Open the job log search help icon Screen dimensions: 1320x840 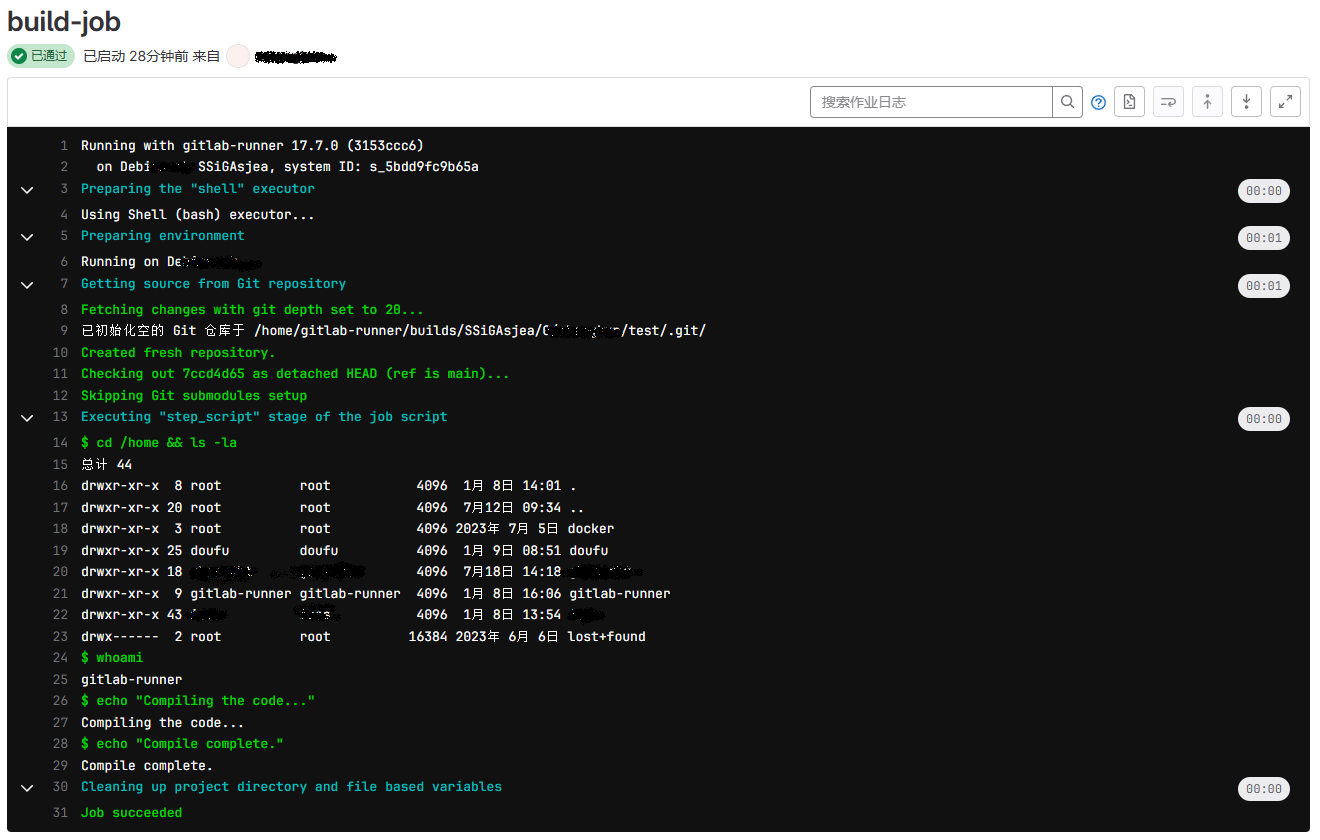[1098, 102]
